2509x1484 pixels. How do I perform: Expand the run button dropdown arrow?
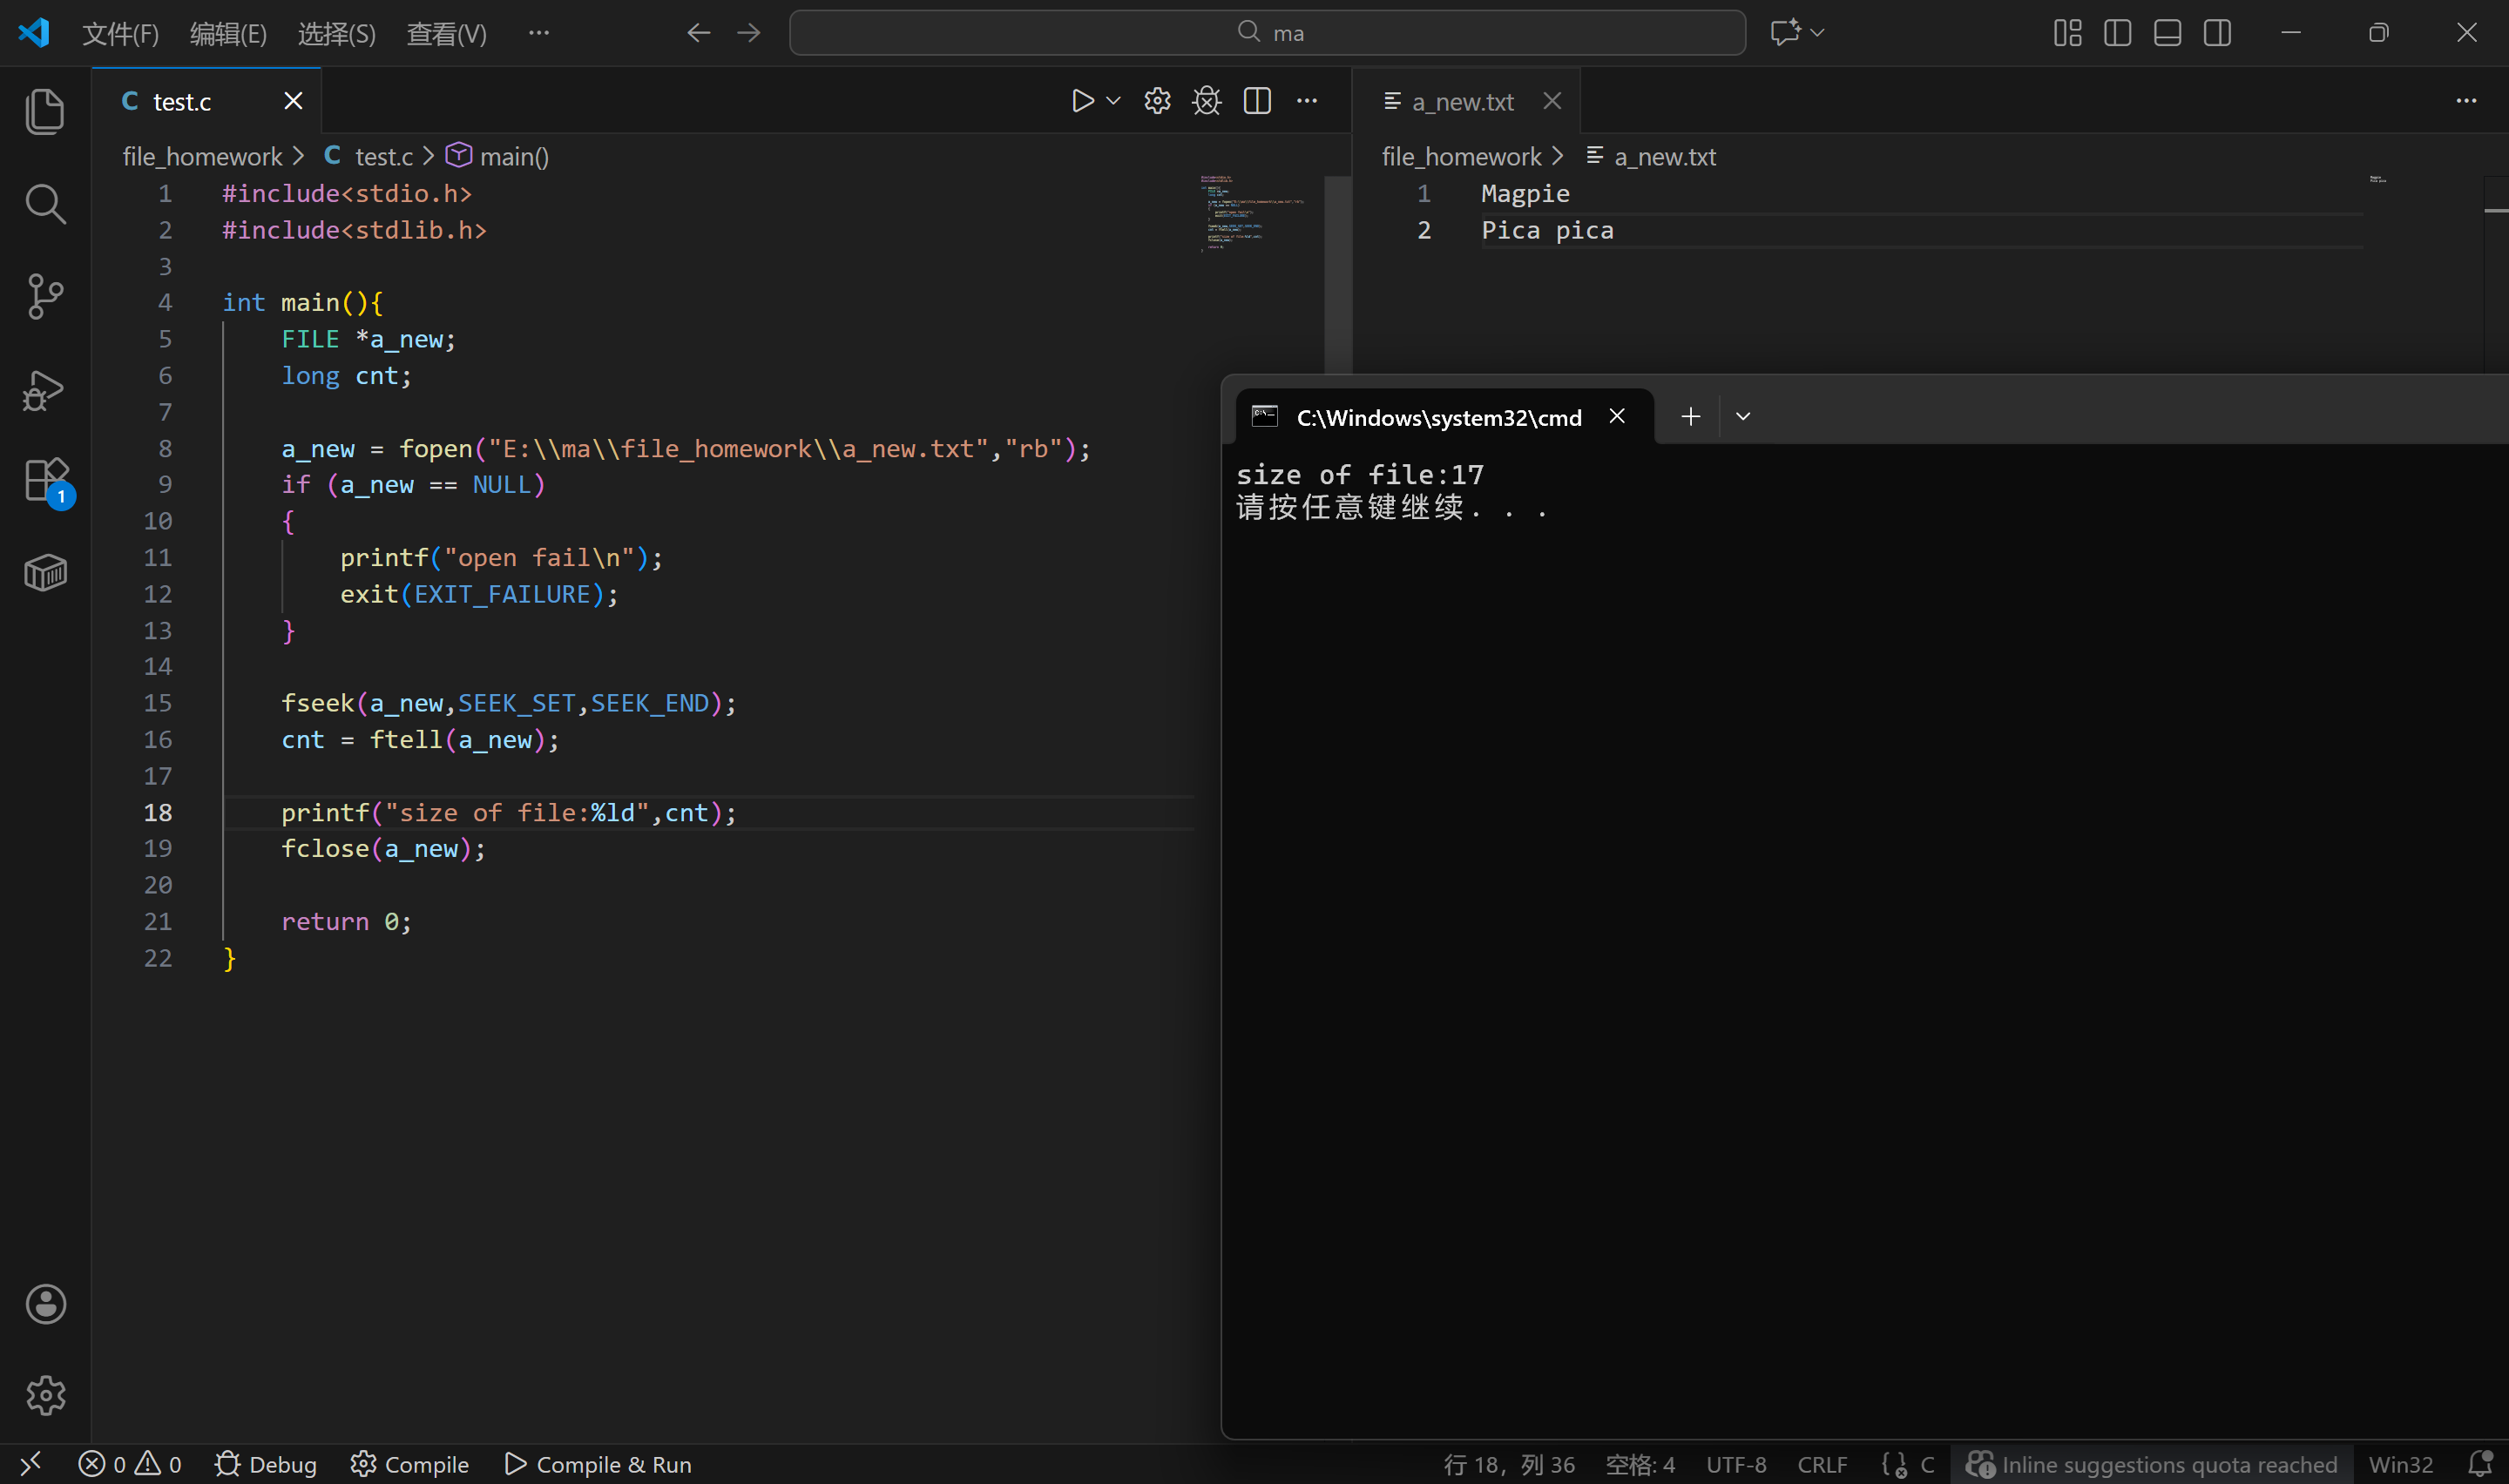coord(1113,101)
